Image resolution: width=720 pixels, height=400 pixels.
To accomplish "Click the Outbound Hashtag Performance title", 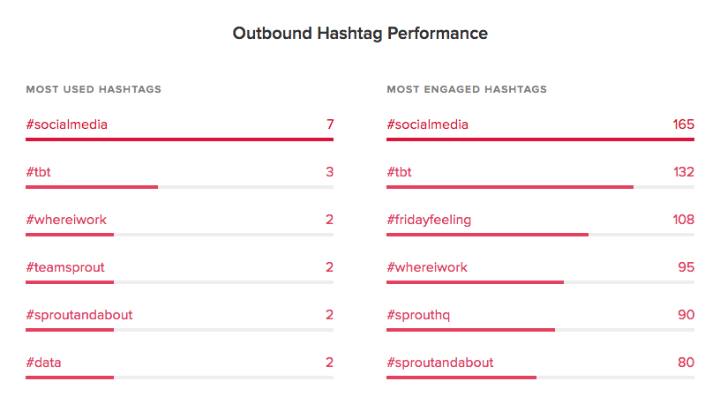I will coord(360,34).
